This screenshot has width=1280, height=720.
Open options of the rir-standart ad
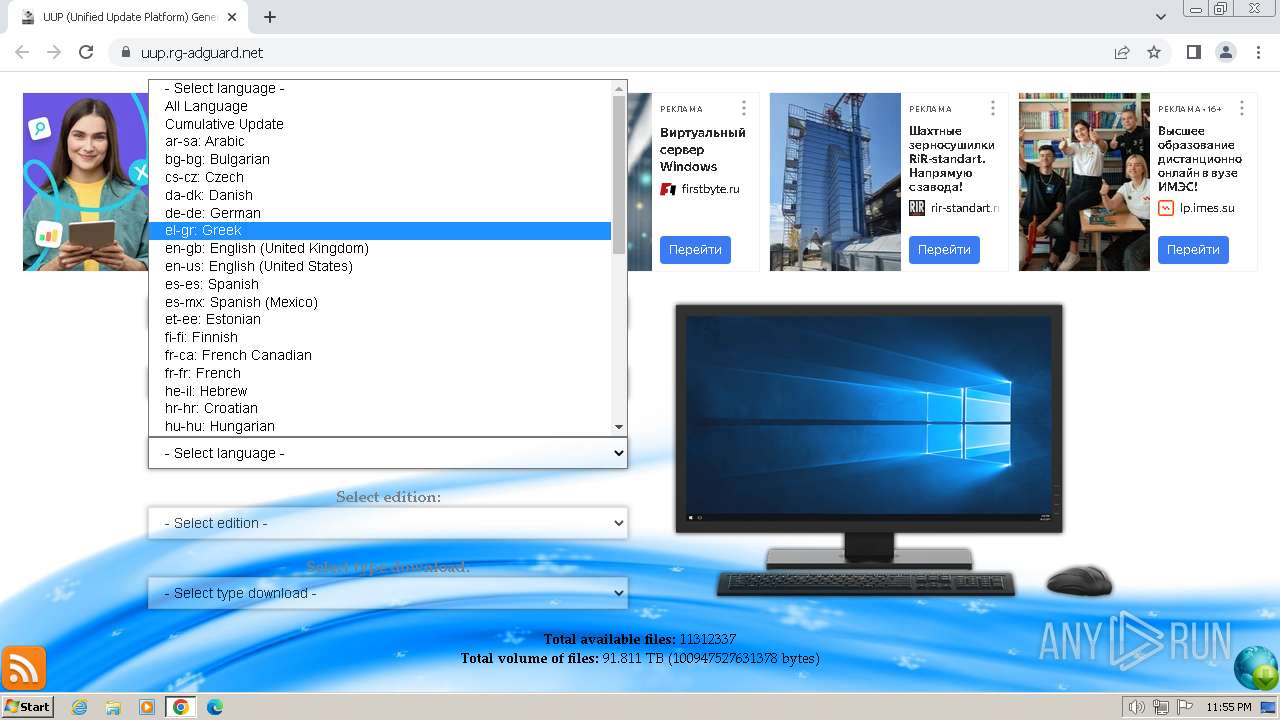click(x=992, y=108)
